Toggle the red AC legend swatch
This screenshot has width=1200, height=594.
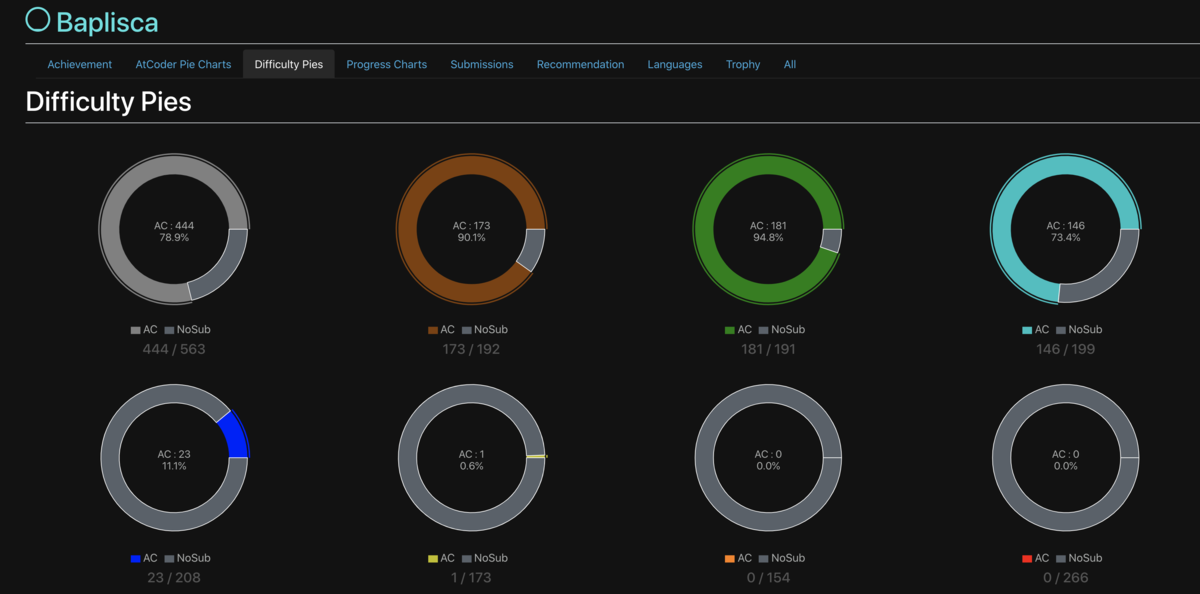coord(1028,558)
